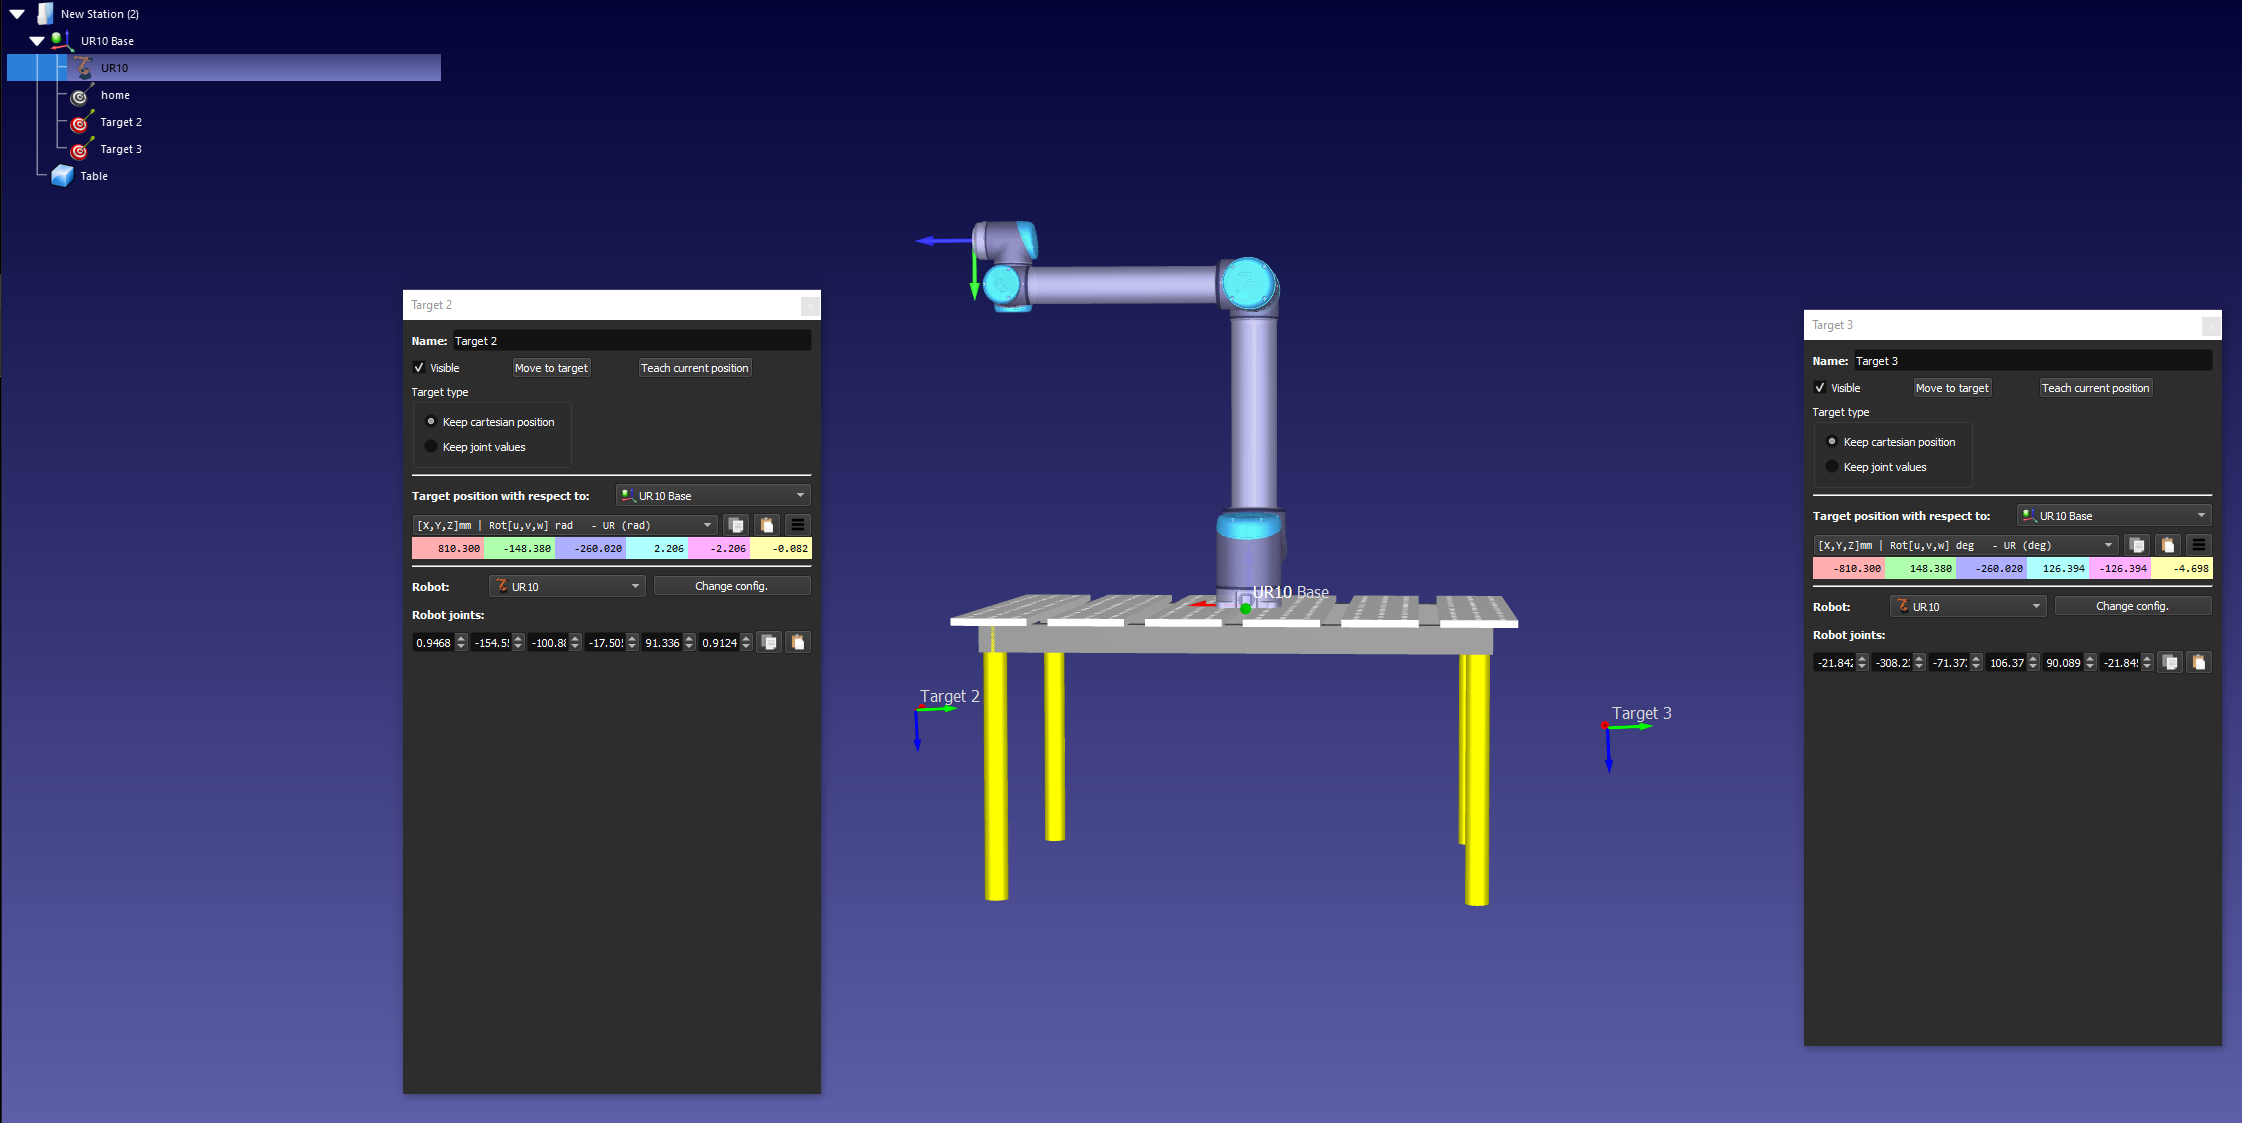2242x1123 pixels.
Task: Open the pose format dropdown showing UR (rad)
Action: pos(565,525)
